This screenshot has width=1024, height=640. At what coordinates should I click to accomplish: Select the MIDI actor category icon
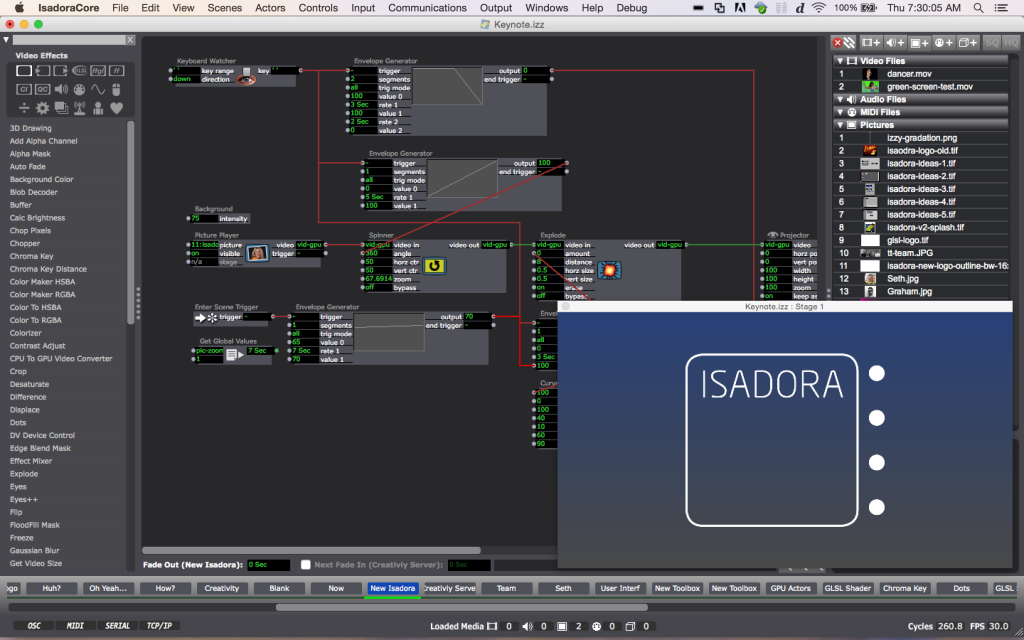coord(79,89)
